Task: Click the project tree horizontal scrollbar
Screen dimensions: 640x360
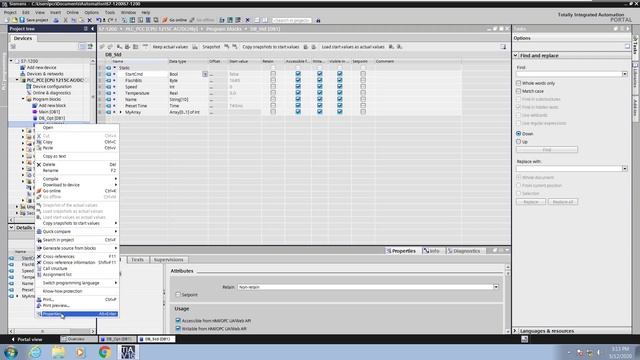Action: [x=52, y=331]
